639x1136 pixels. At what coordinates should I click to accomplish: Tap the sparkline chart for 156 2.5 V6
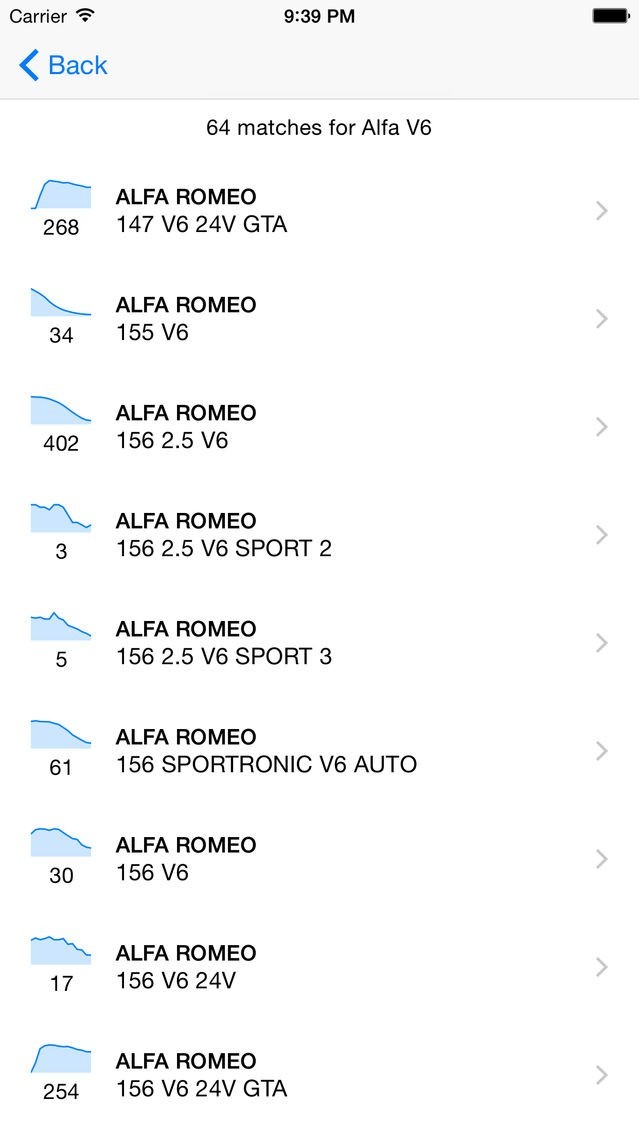[61, 410]
